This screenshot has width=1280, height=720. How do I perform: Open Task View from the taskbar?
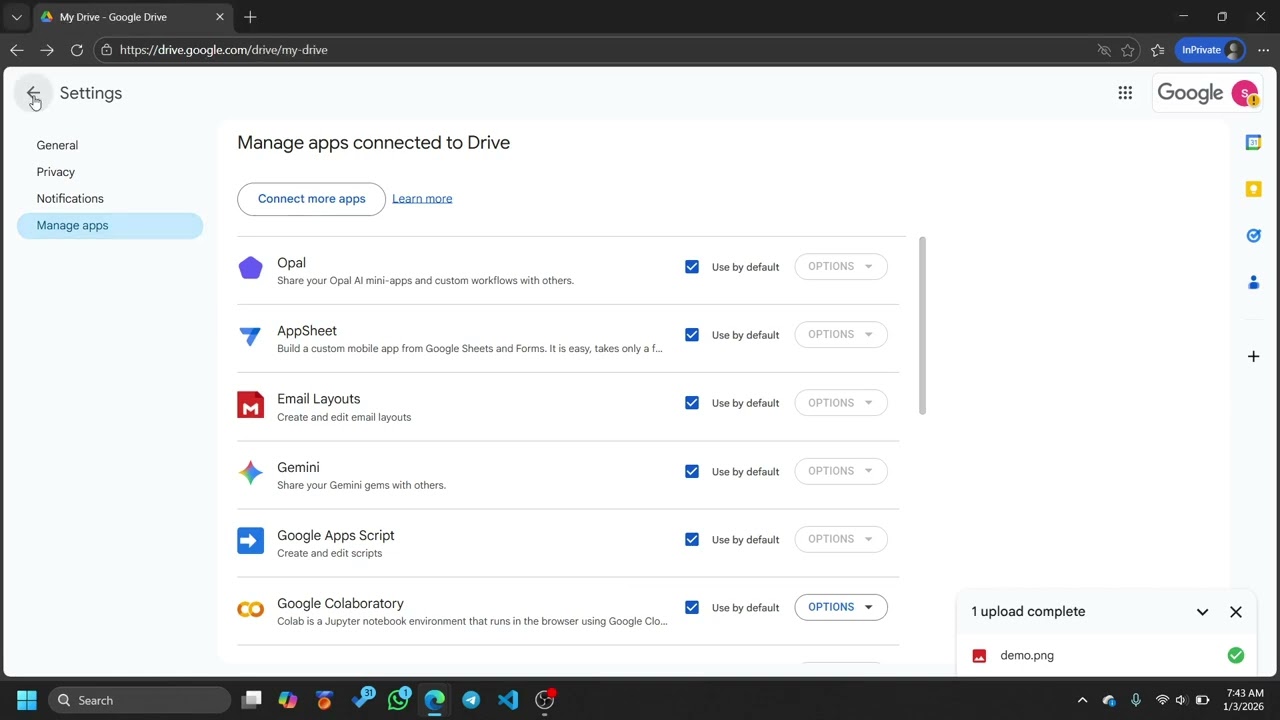click(252, 700)
